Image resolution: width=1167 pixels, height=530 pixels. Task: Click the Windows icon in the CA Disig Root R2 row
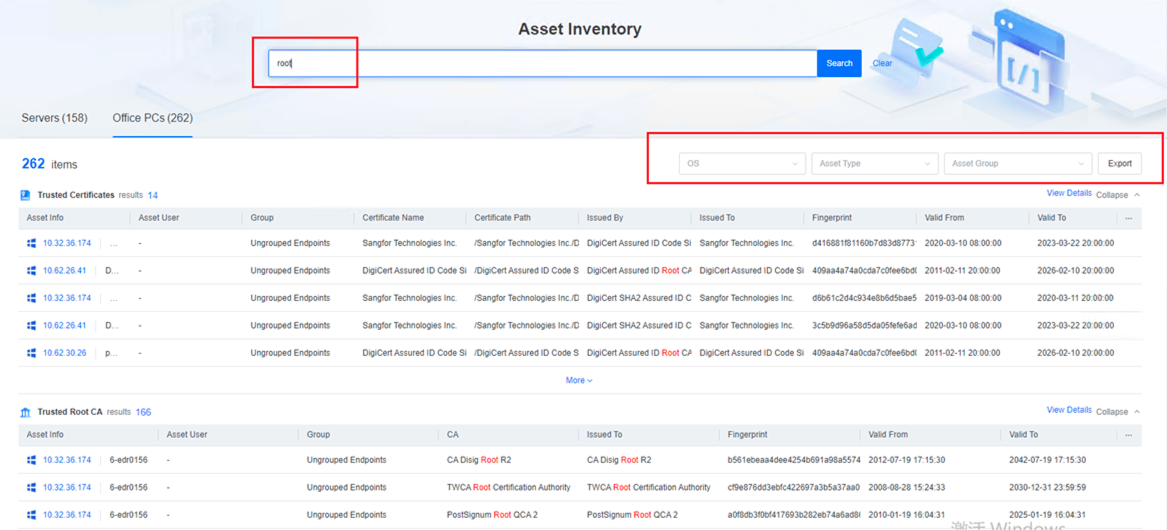(x=32, y=460)
